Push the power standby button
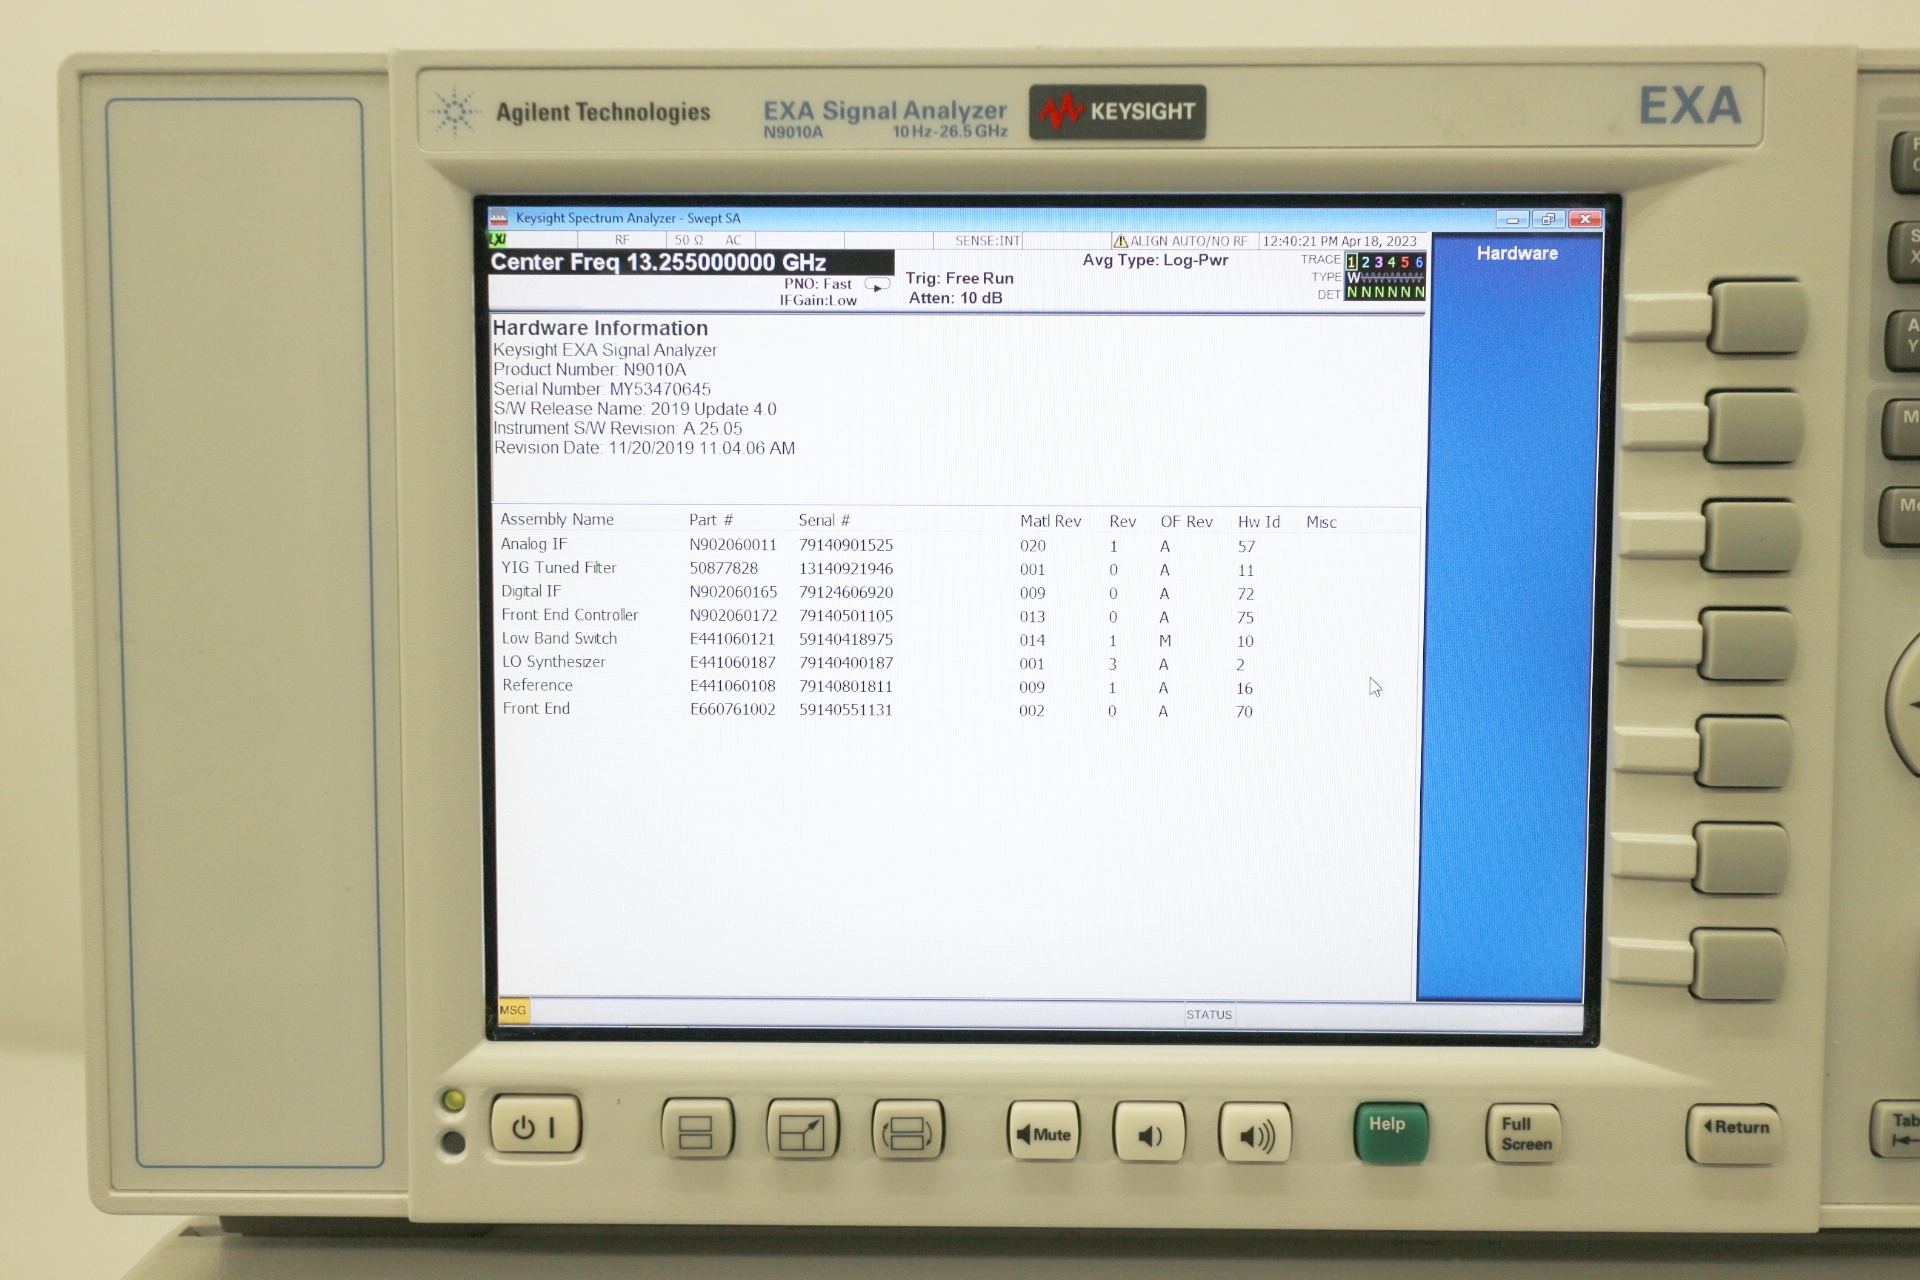The height and width of the screenshot is (1280, 1920). (x=535, y=1126)
